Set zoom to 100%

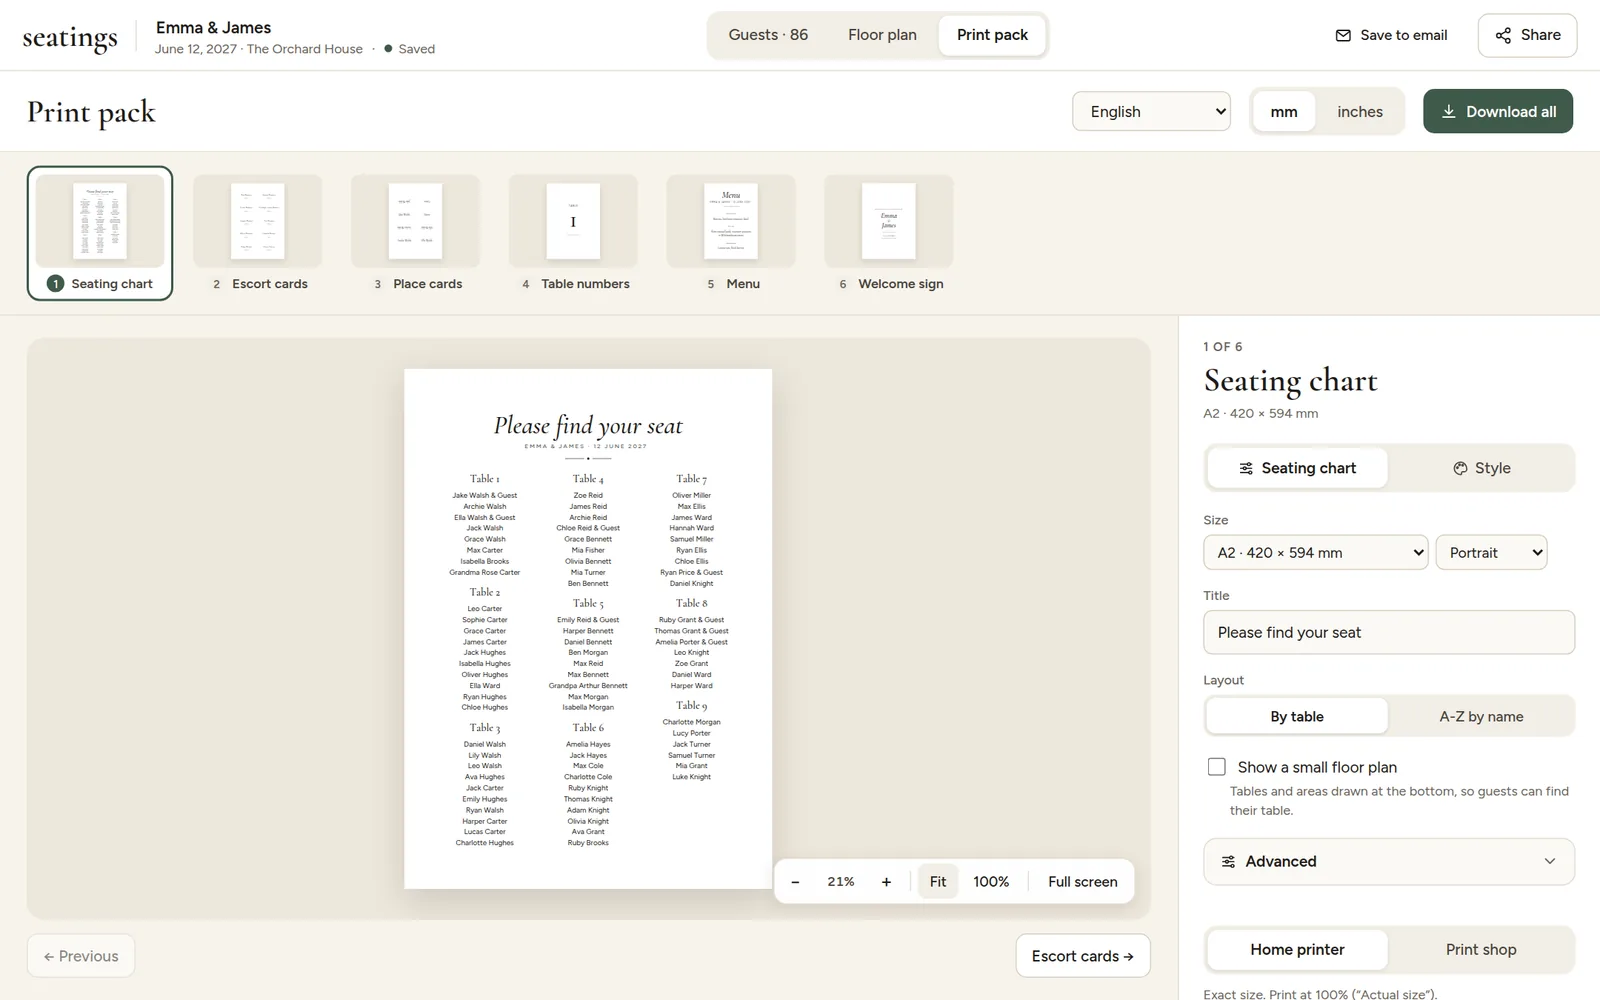(991, 882)
